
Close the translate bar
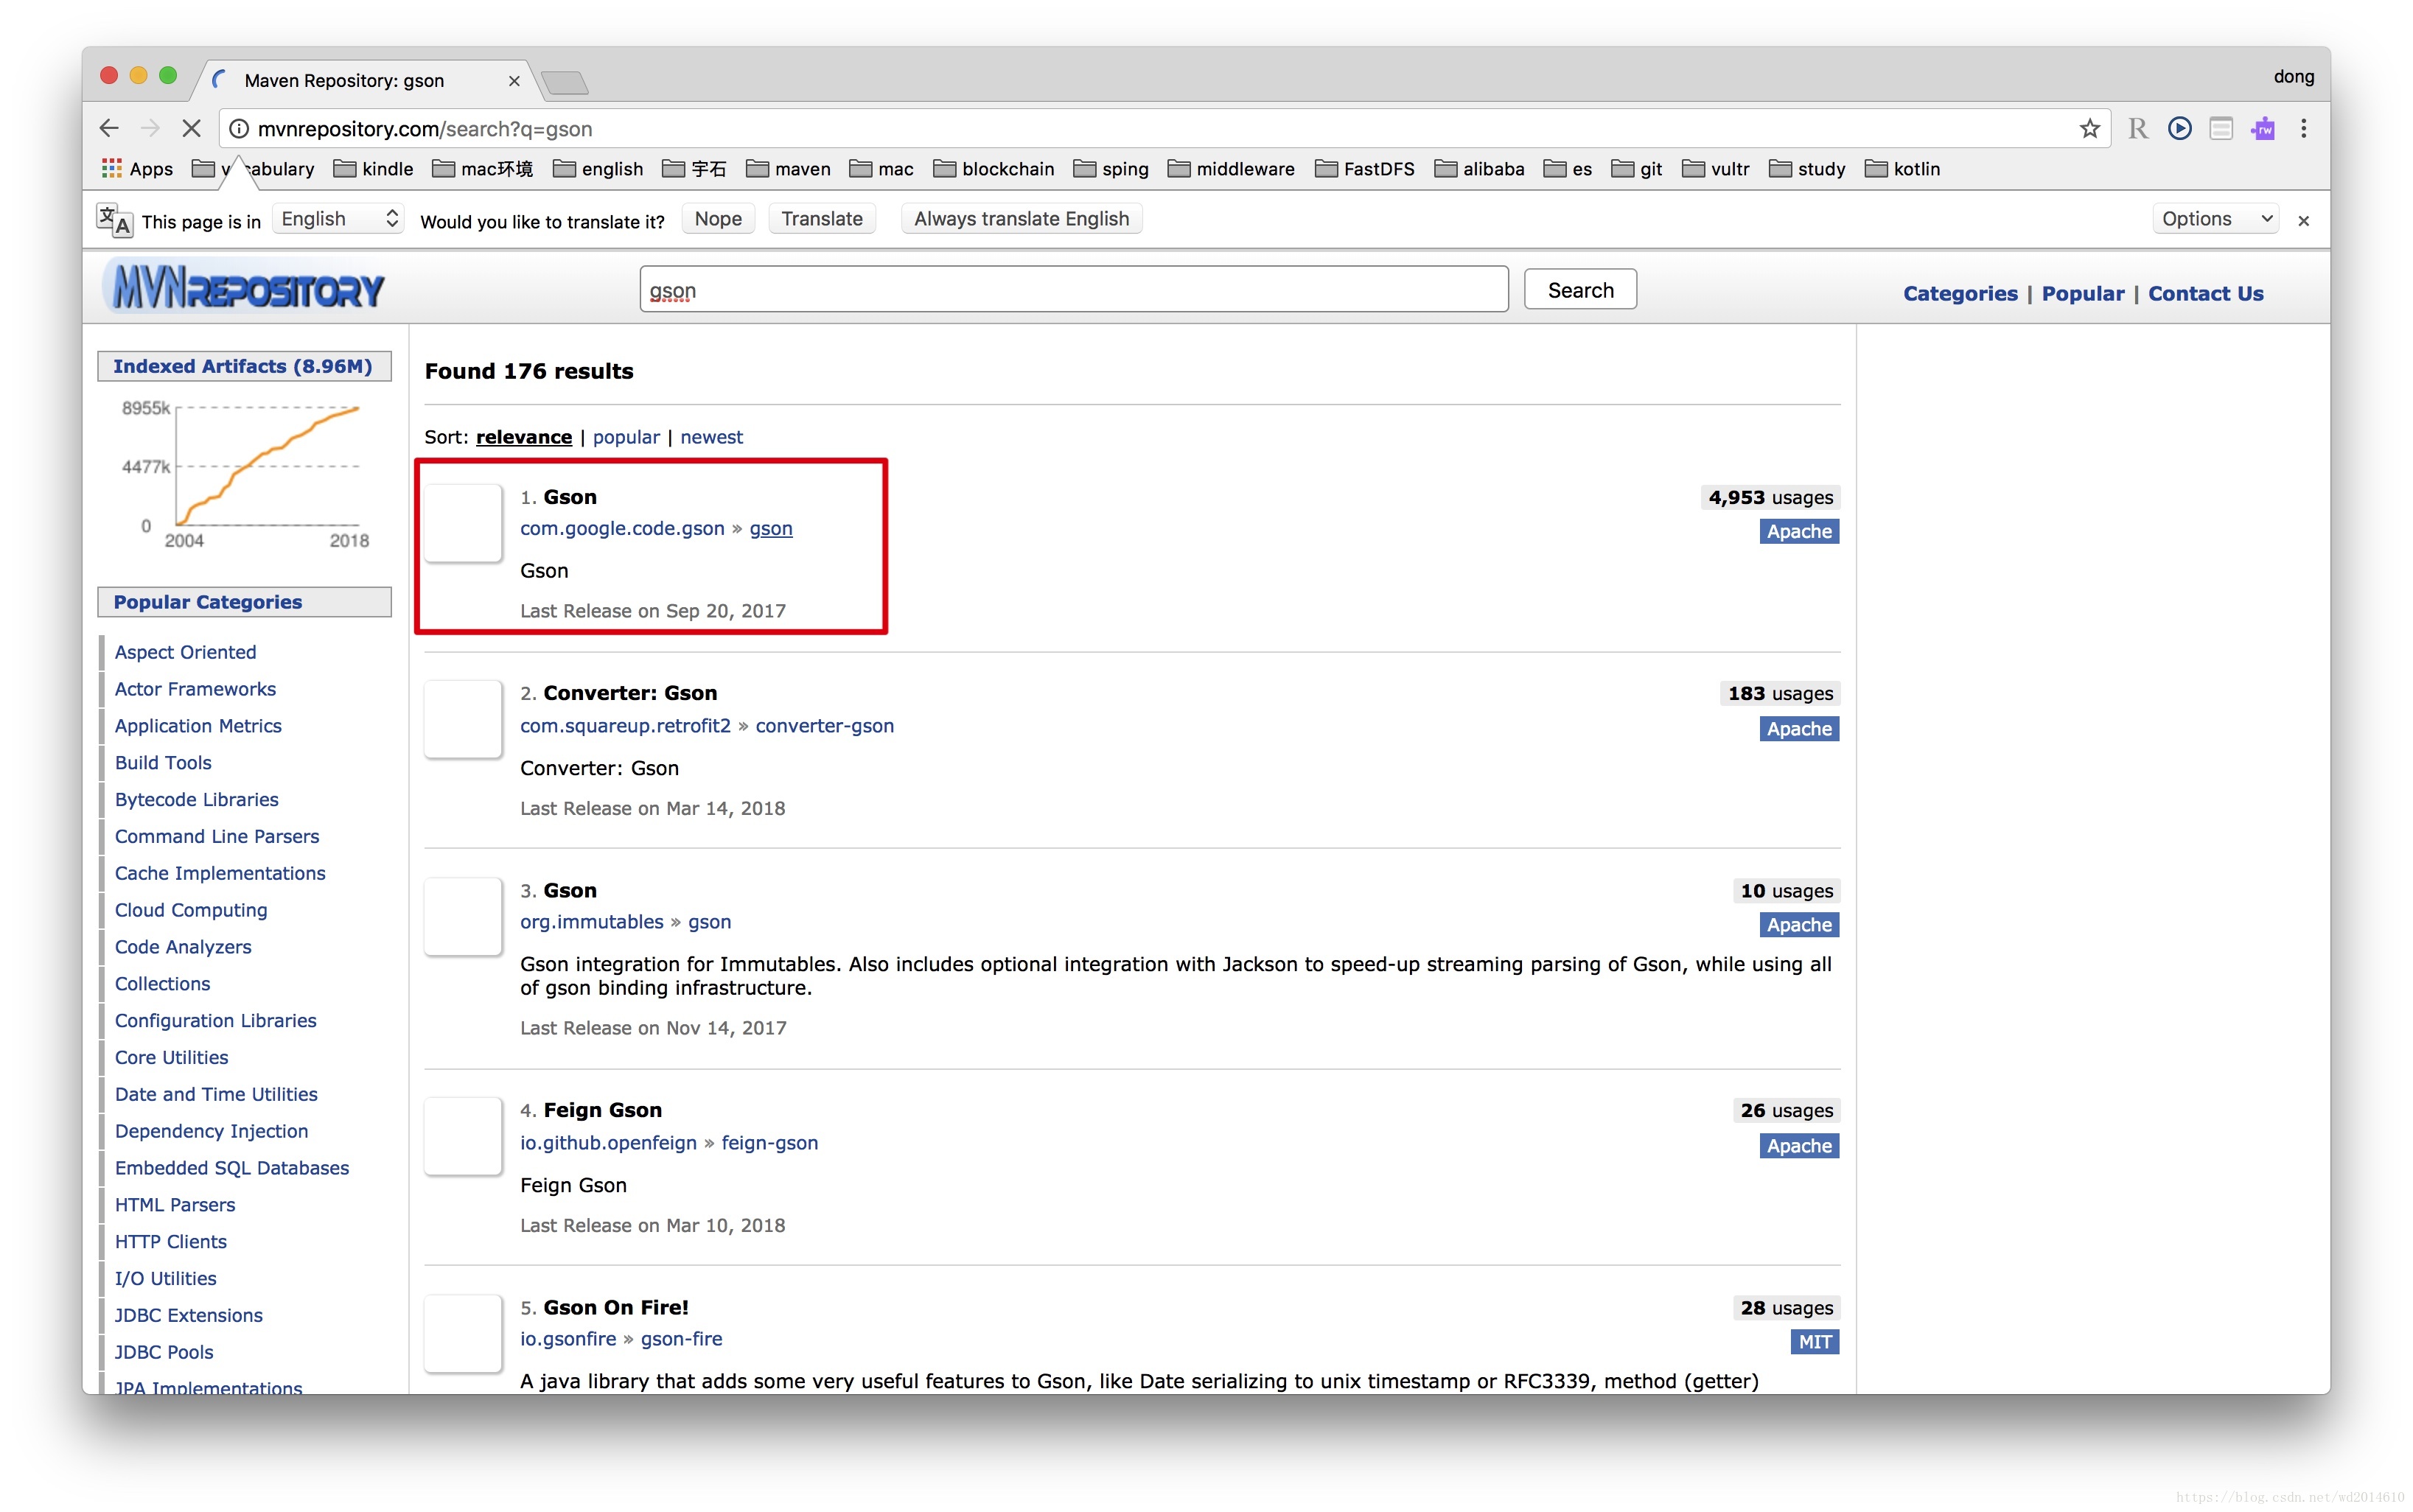(x=2304, y=221)
